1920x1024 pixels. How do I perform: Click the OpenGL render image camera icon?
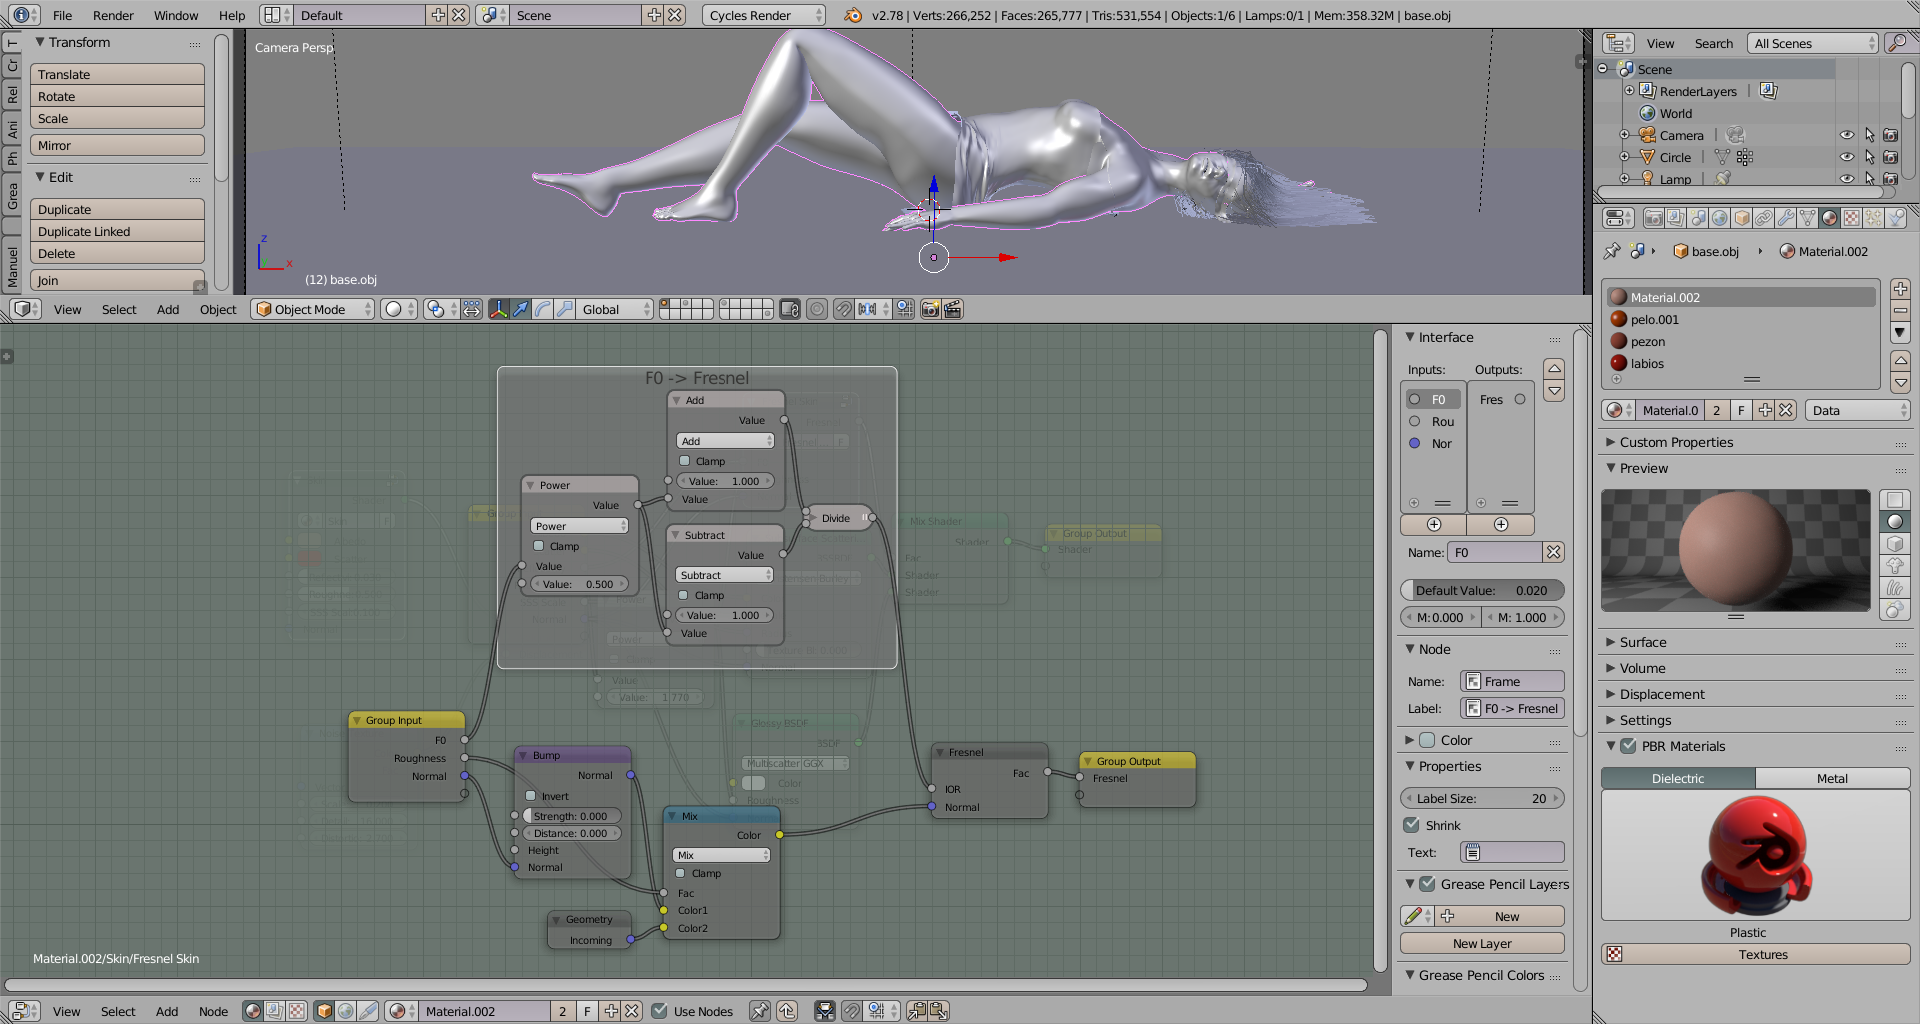[930, 309]
